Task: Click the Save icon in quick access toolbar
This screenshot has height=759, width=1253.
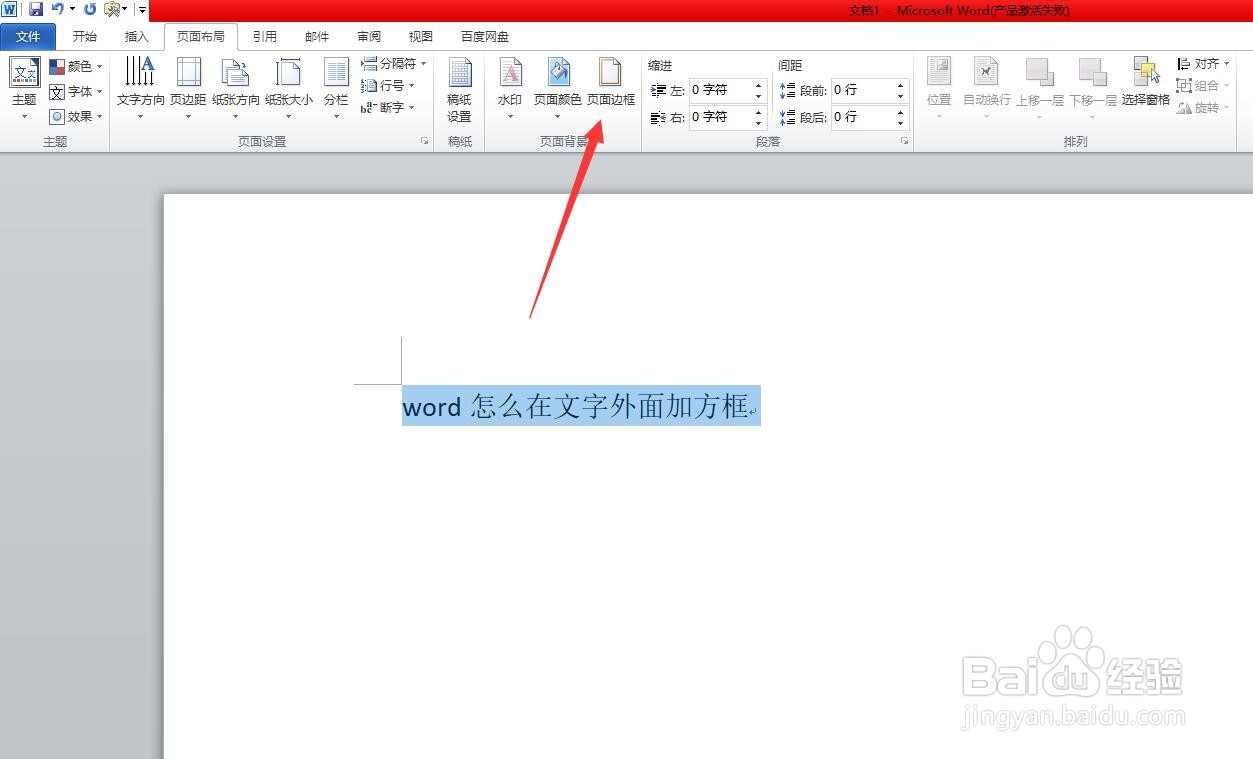Action: (36, 9)
